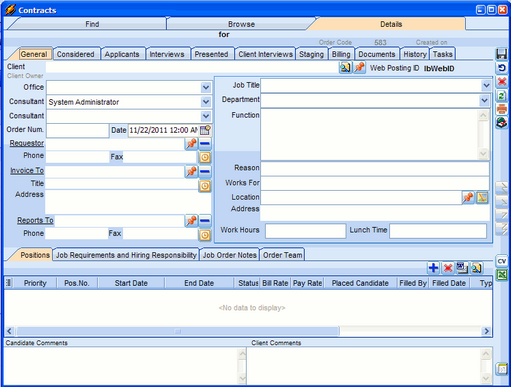
Task: Click the magnifier icon in Positions toolbar
Action: [476, 268]
